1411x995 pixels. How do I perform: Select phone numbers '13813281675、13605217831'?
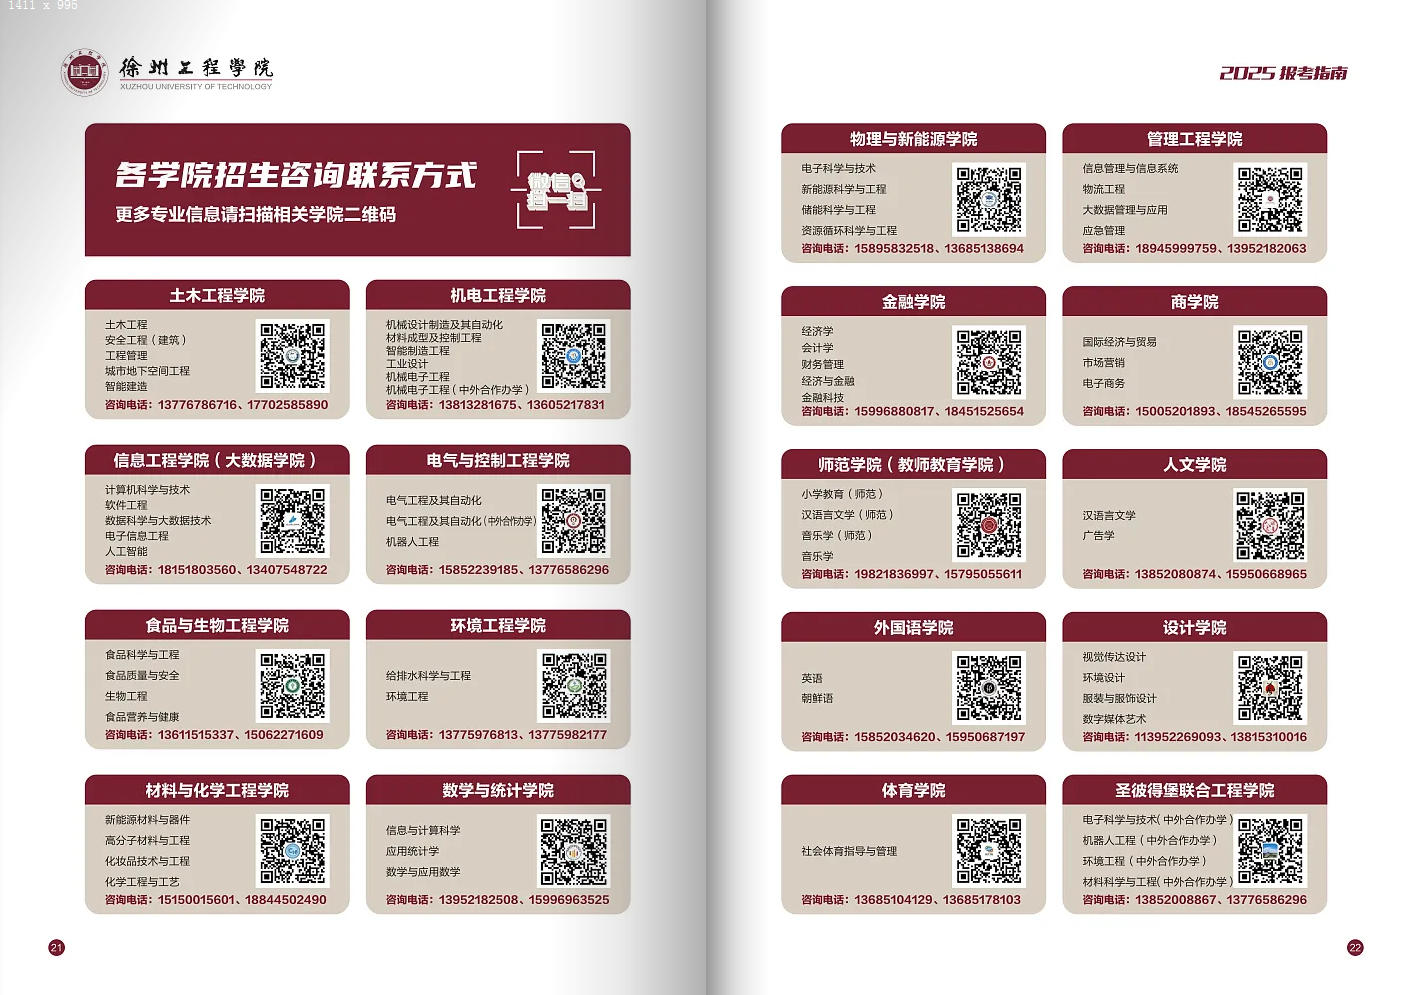pos(521,405)
